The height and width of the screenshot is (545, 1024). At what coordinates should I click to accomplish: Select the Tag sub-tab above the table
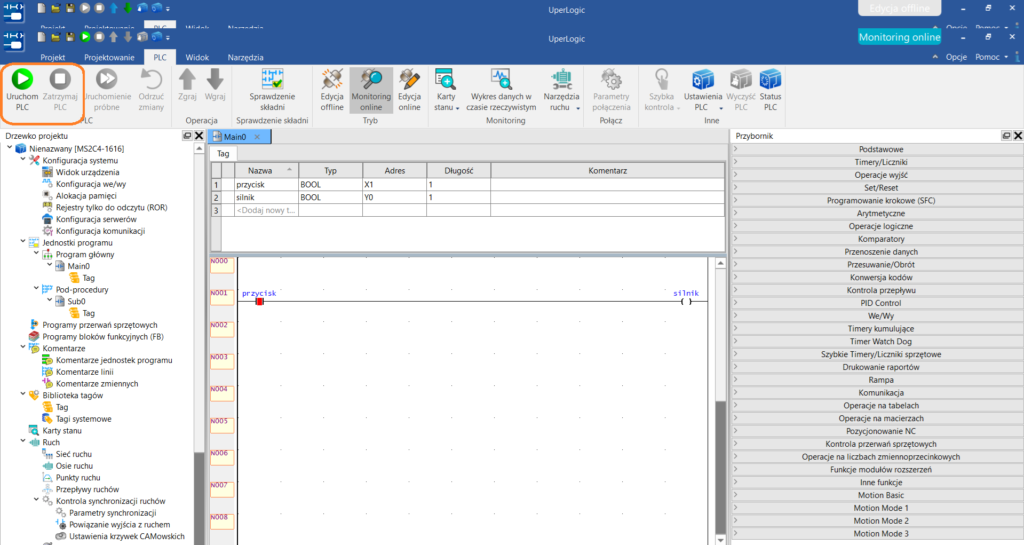pyautogui.click(x=223, y=154)
